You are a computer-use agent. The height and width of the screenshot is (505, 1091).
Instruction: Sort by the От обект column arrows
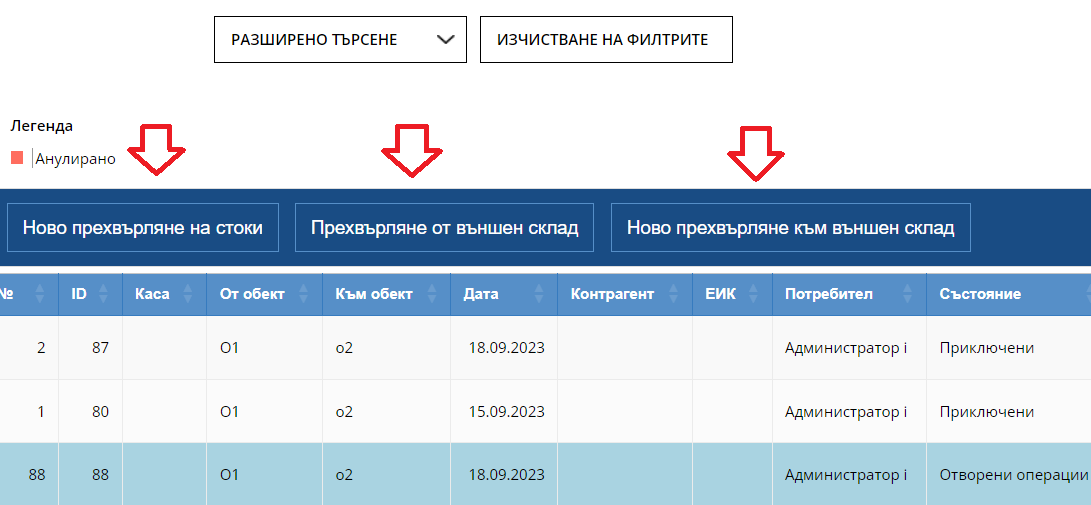(303, 294)
